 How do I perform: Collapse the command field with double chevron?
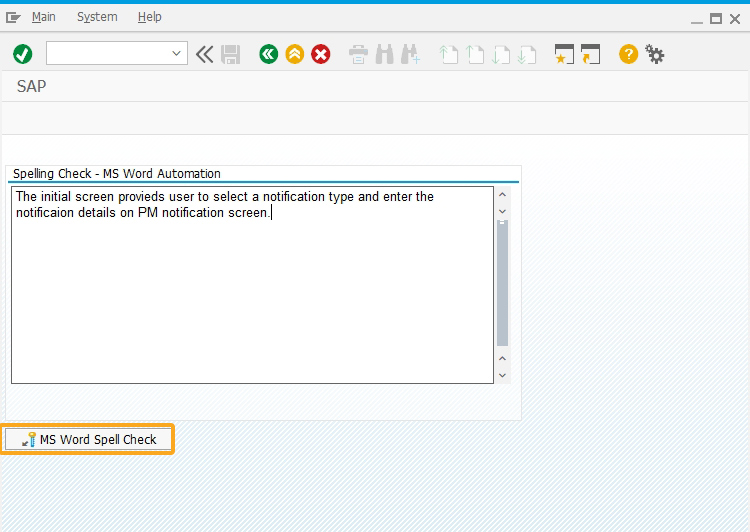[204, 54]
